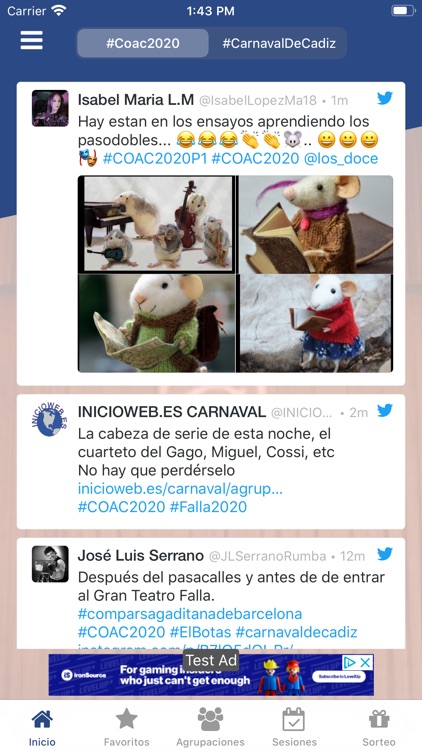
Task: Tap Twitter bird icon on José Luis Serrano tweet
Action: tap(385, 554)
